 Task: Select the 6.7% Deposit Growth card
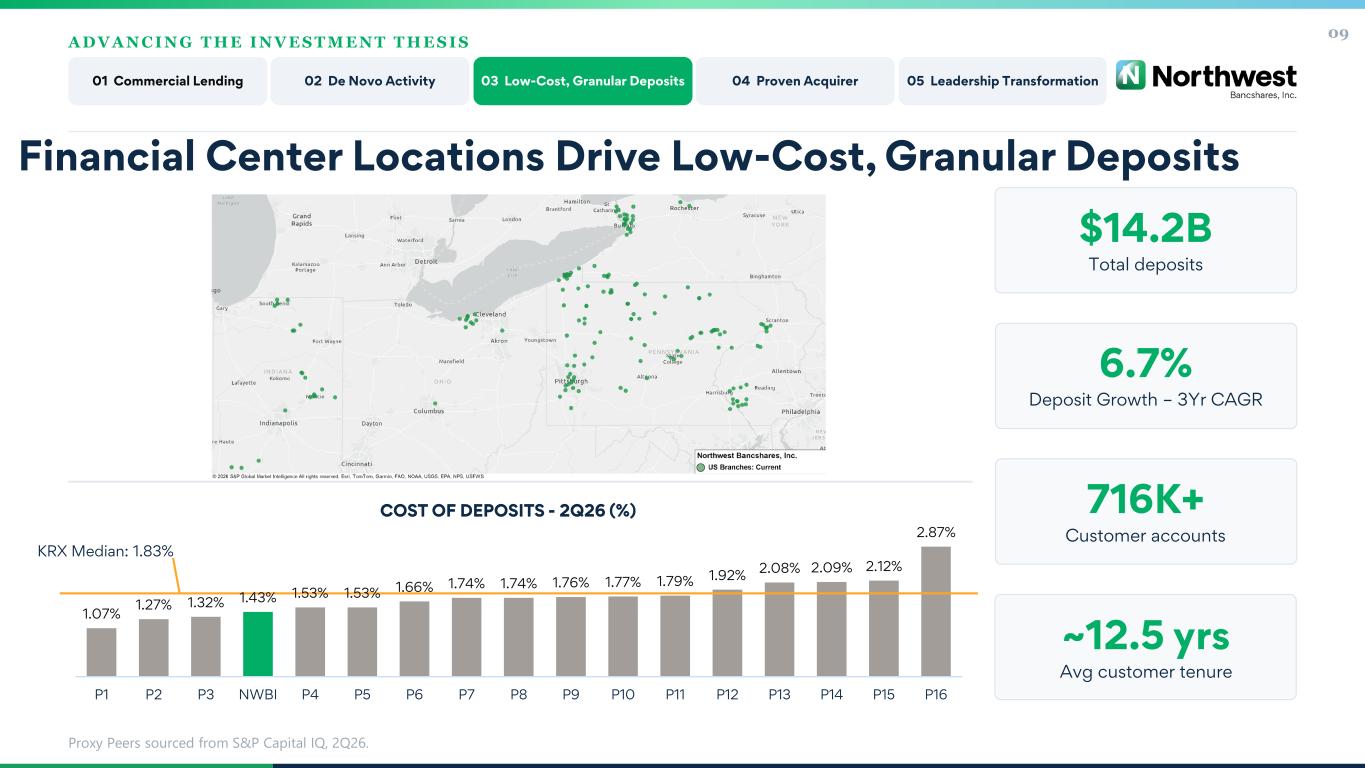1145,376
